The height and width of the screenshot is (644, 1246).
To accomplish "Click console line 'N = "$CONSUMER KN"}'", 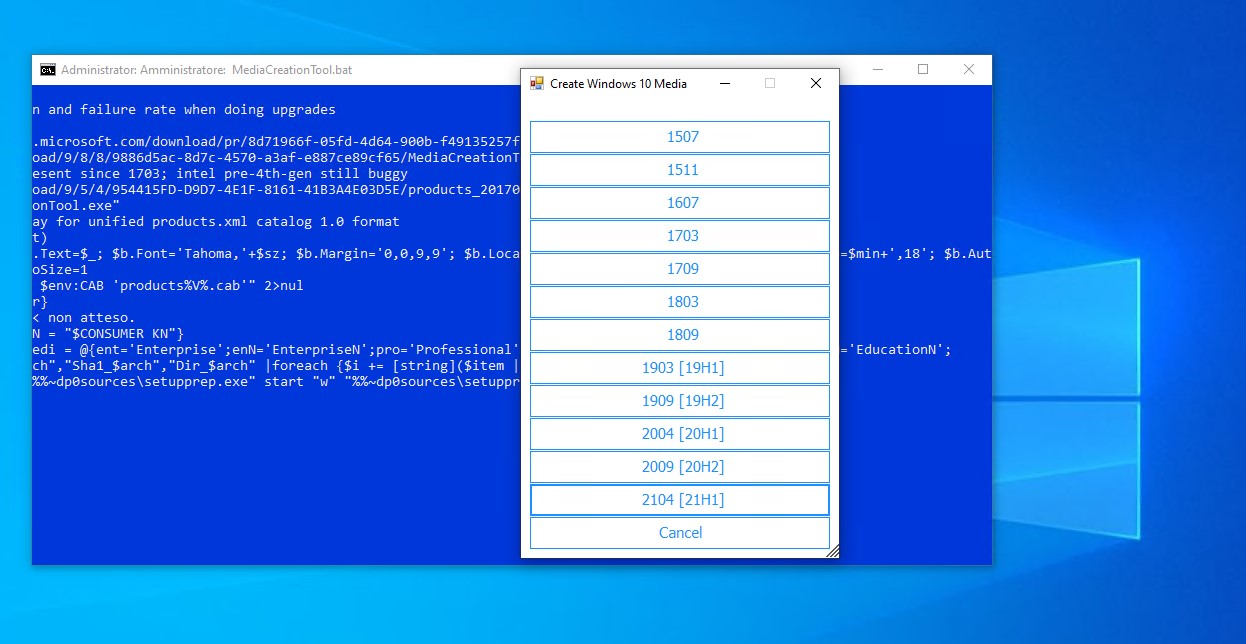I will coord(108,334).
